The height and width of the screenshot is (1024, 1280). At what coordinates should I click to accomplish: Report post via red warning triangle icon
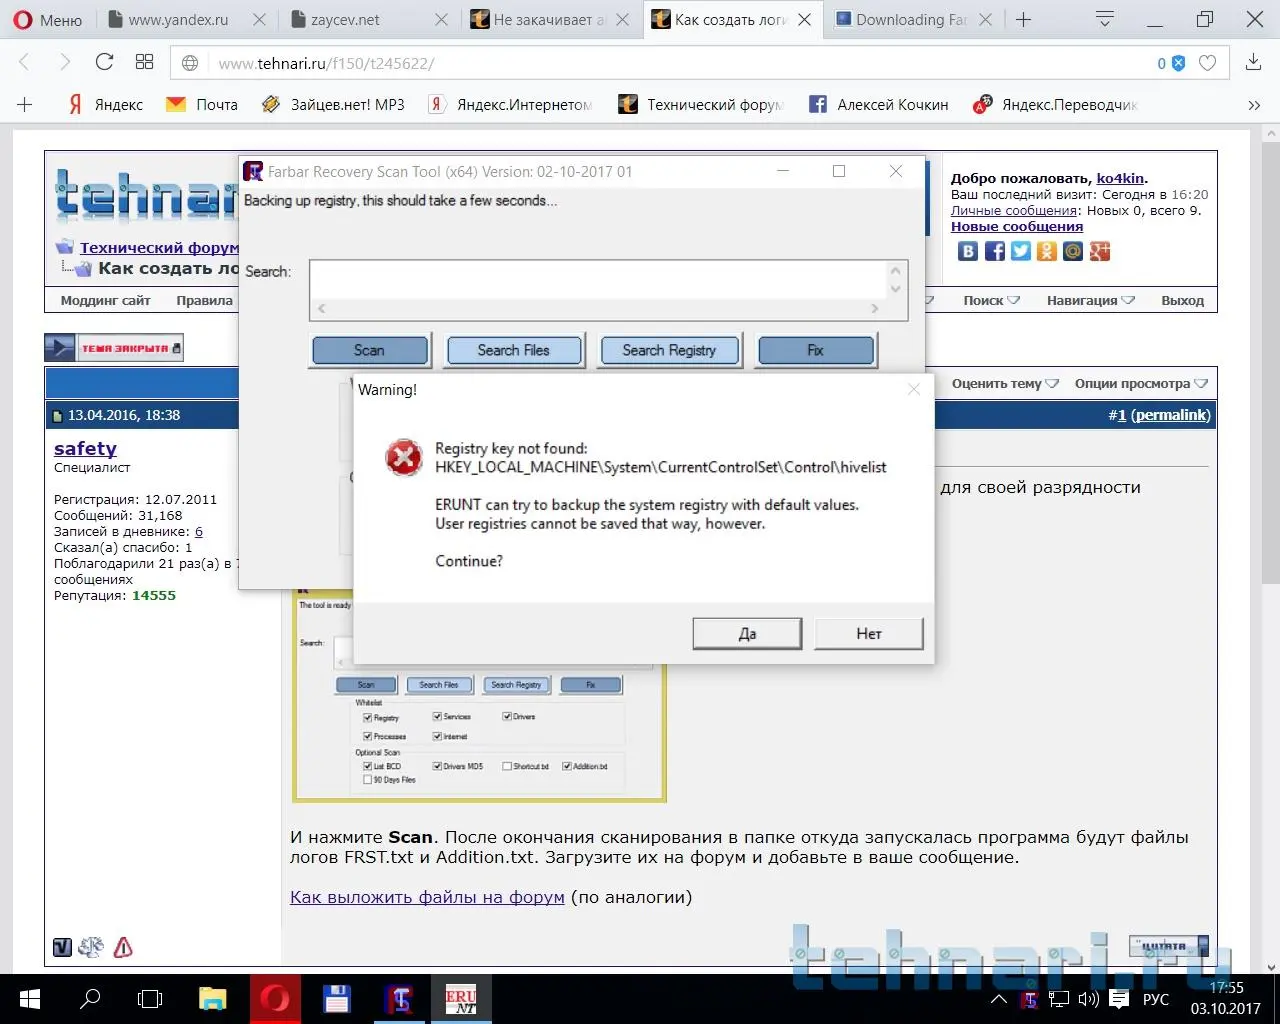point(123,947)
